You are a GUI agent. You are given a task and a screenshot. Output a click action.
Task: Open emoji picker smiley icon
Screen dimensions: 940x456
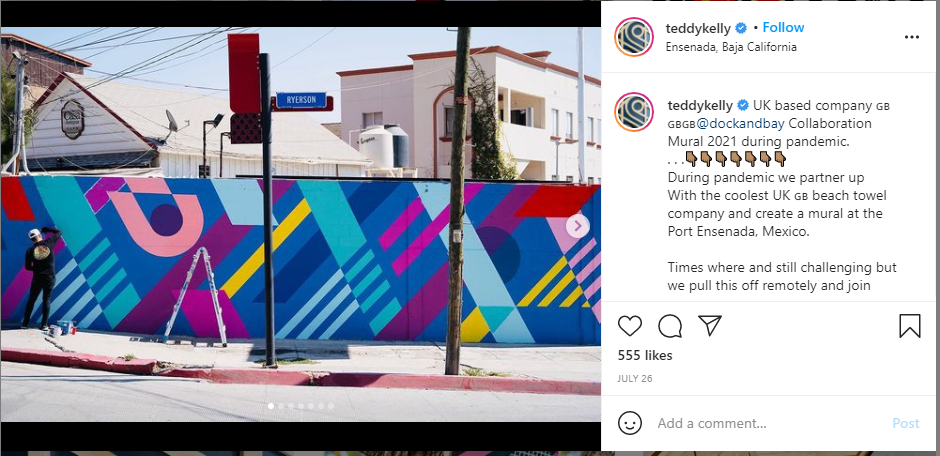629,424
